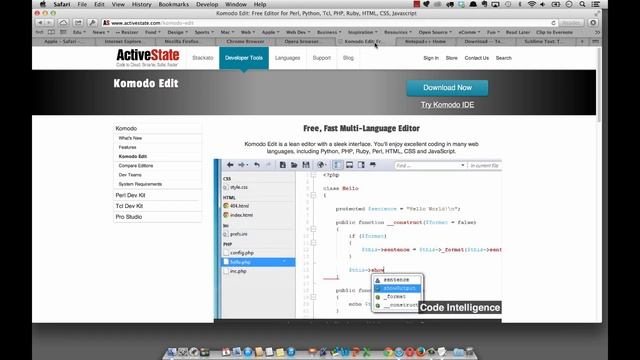The width and height of the screenshot is (640, 360).
Task: Open the News bookmarks folder dropdown
Action: point(101,32)
